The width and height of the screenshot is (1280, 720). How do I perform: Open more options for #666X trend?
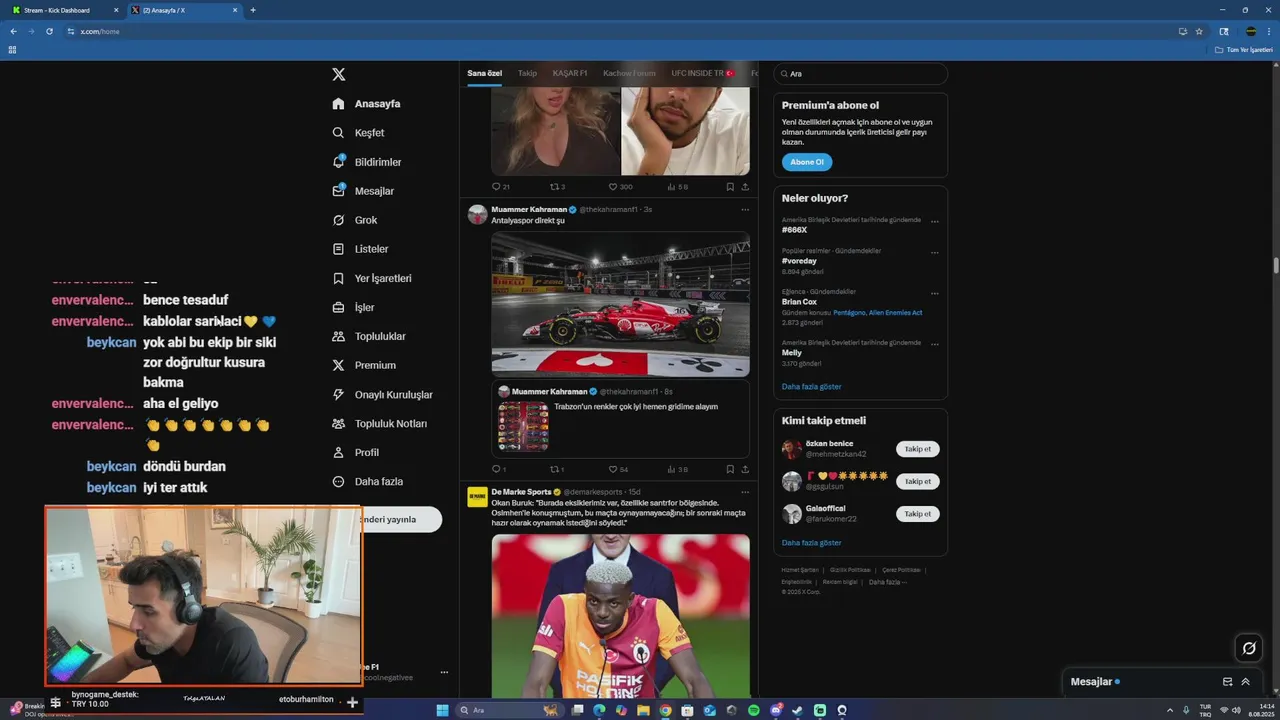point(935,221)
